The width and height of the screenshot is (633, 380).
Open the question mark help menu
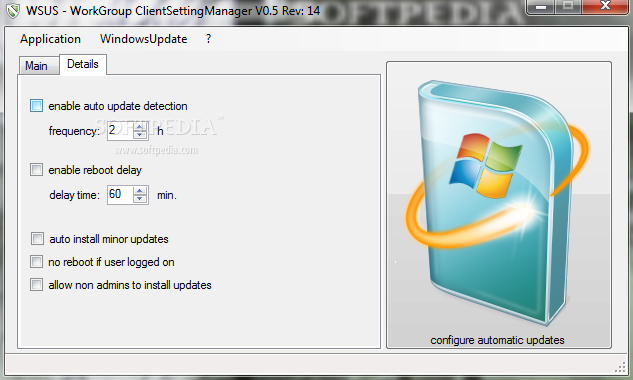coord(208,39)
